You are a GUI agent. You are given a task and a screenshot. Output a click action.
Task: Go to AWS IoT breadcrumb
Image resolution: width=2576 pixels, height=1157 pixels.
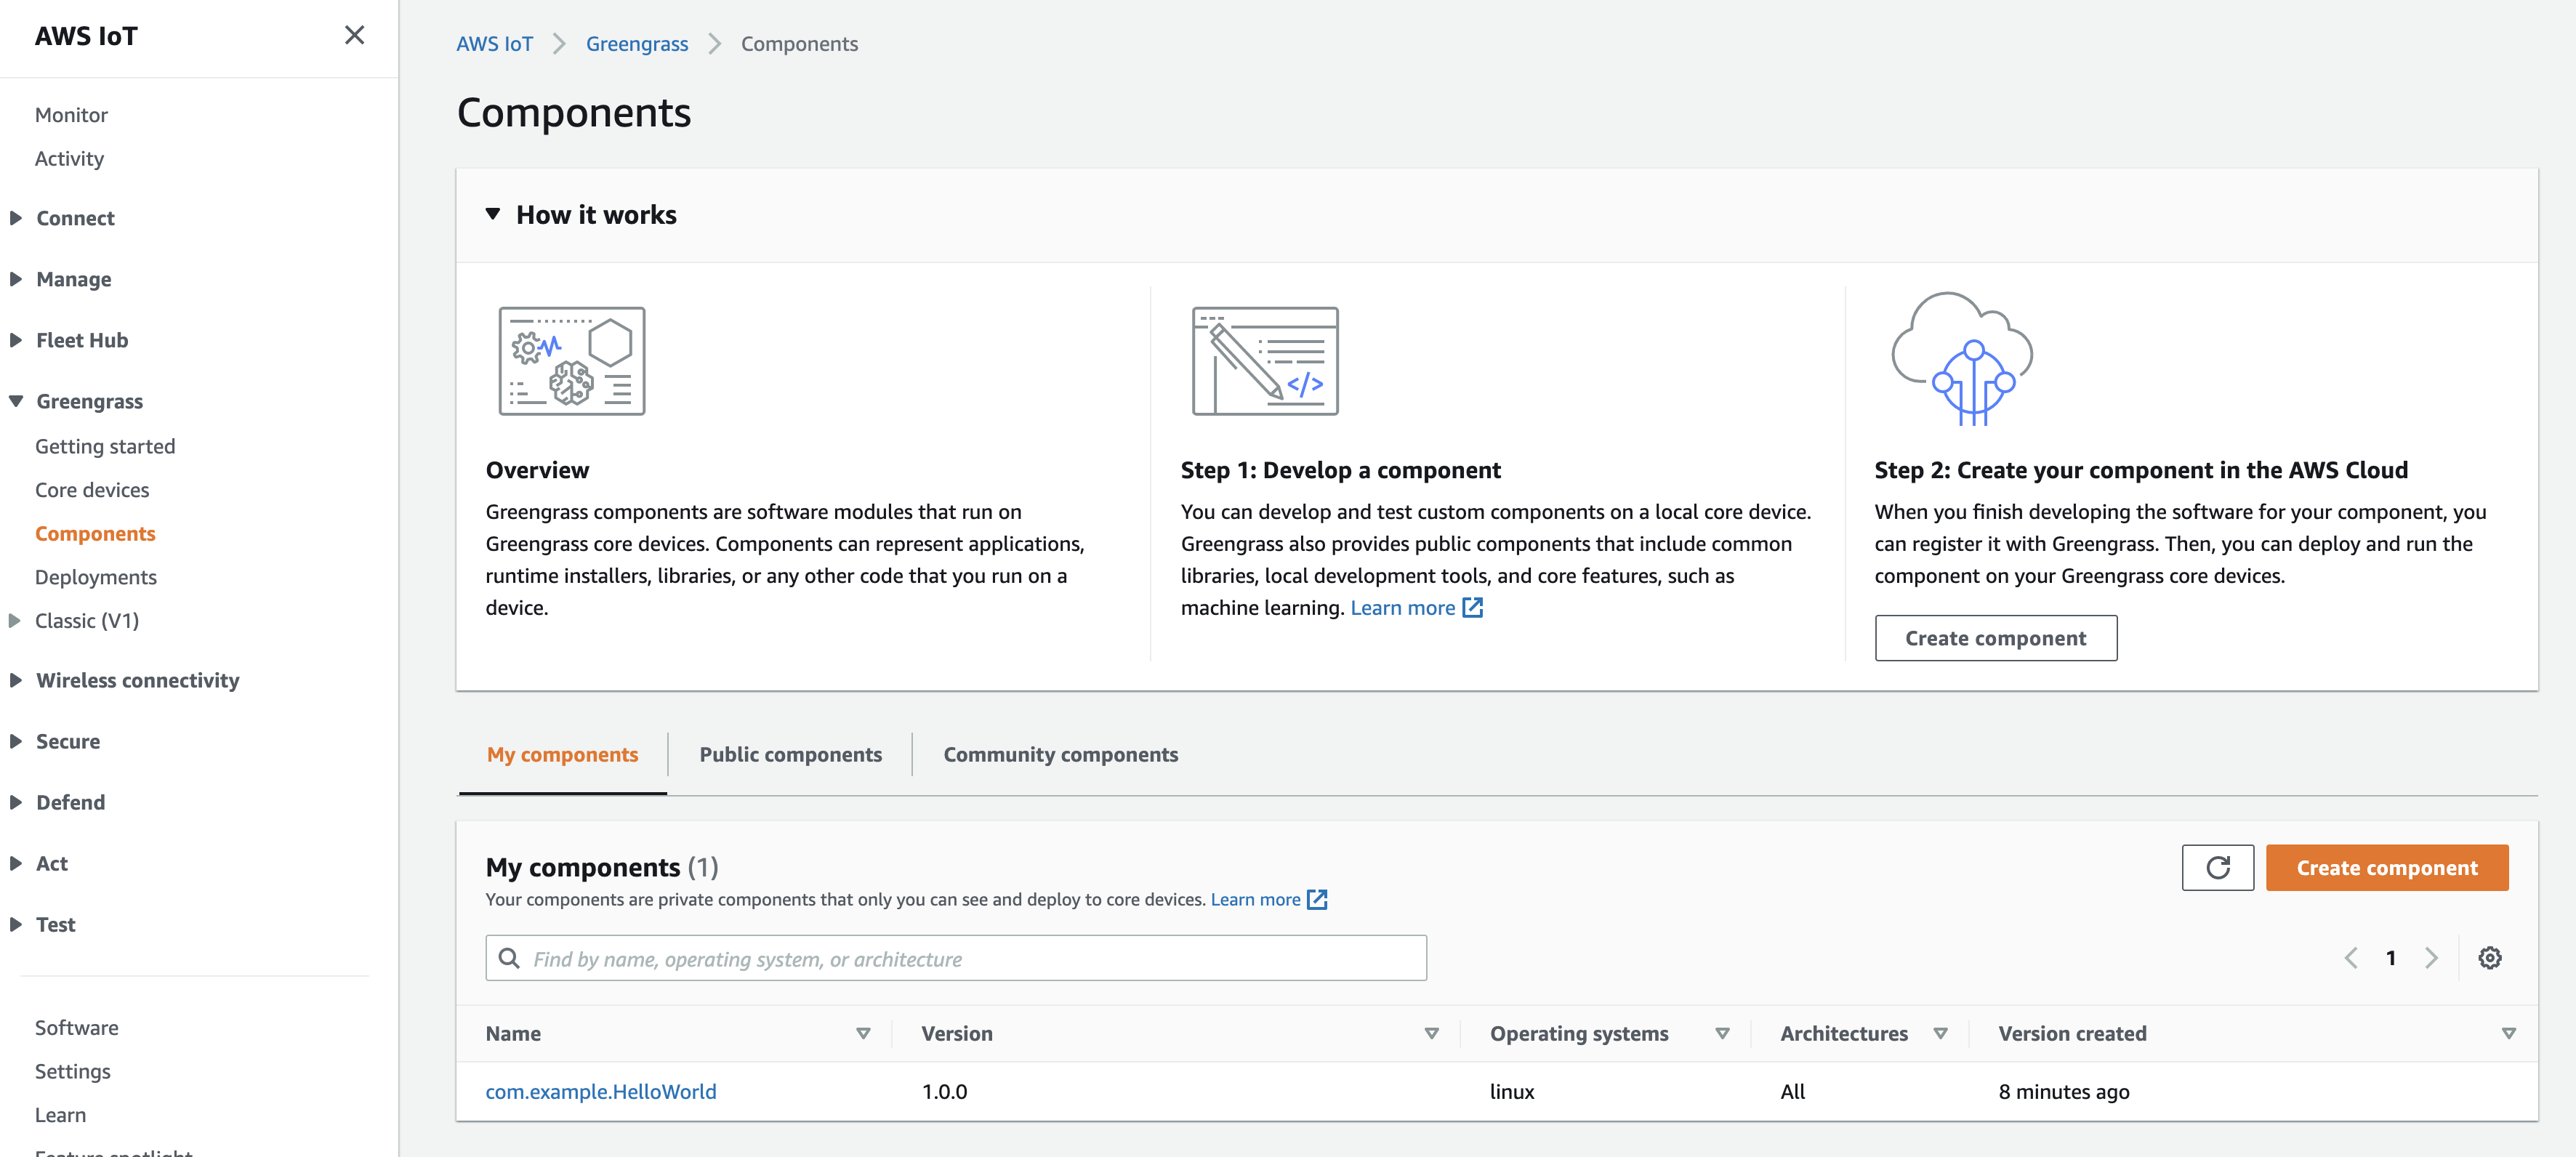[x=494, y=44]
